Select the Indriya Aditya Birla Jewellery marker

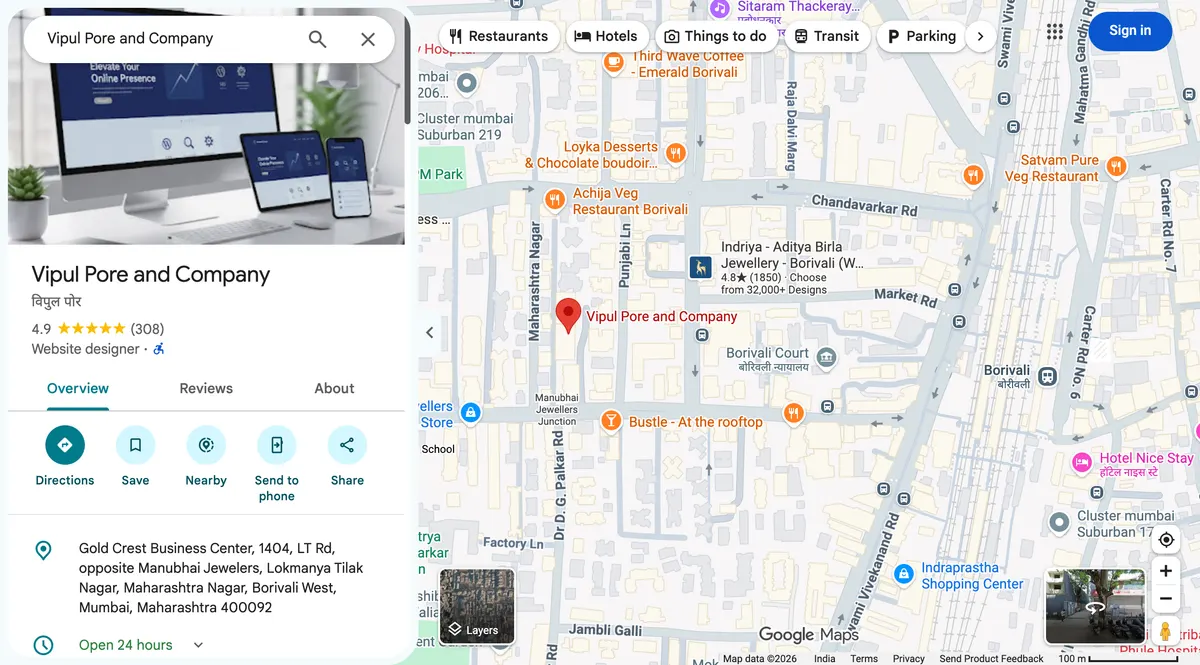[701, 268]
